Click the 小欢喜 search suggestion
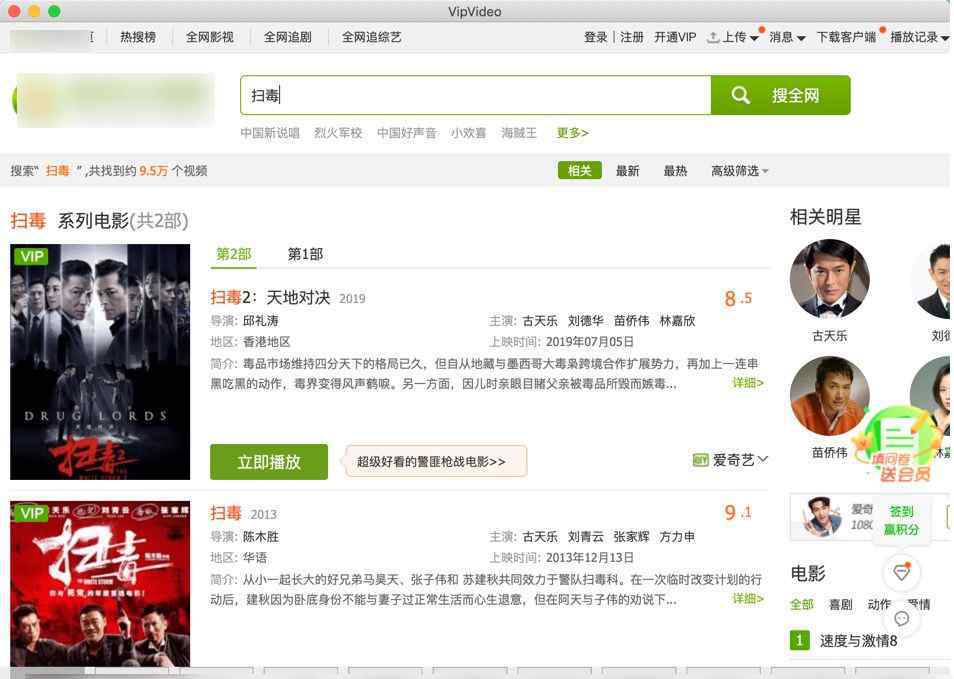 coord(468,133)
